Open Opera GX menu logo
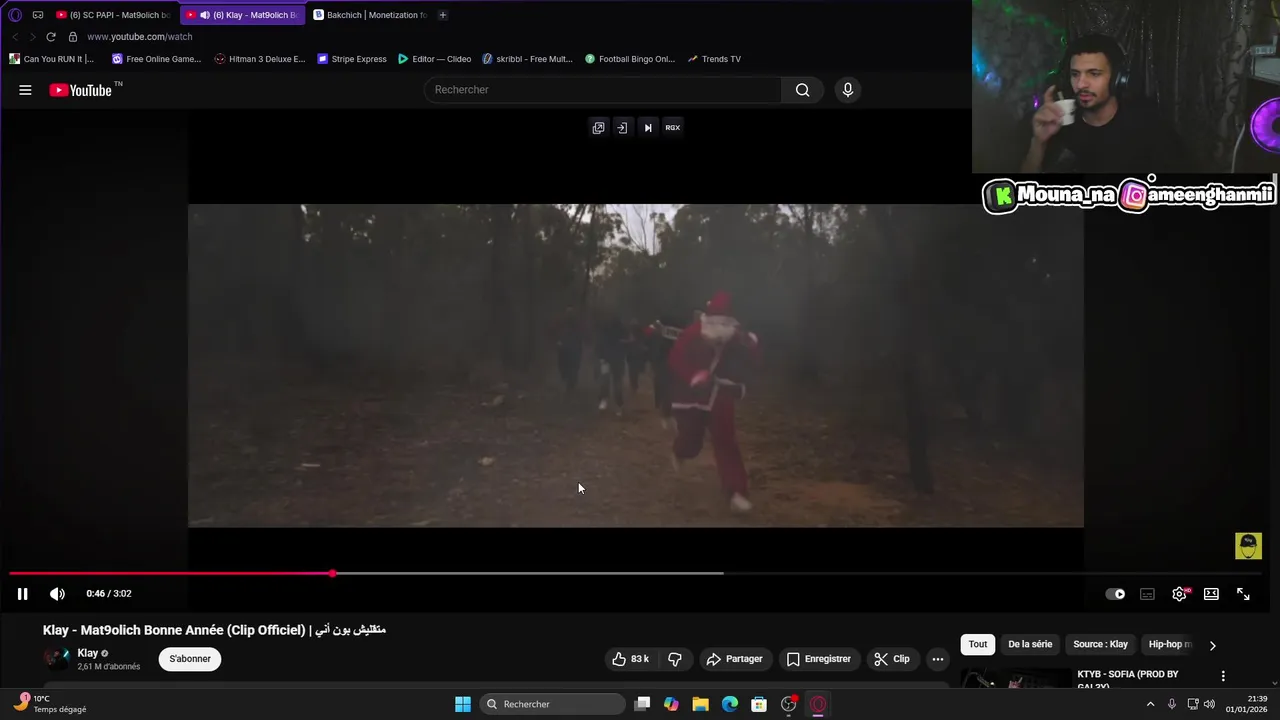 15,15
